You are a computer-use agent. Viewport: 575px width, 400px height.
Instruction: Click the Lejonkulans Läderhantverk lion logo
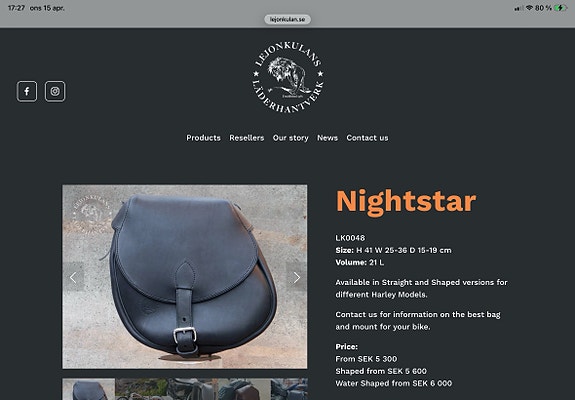[x=288, y=77]
